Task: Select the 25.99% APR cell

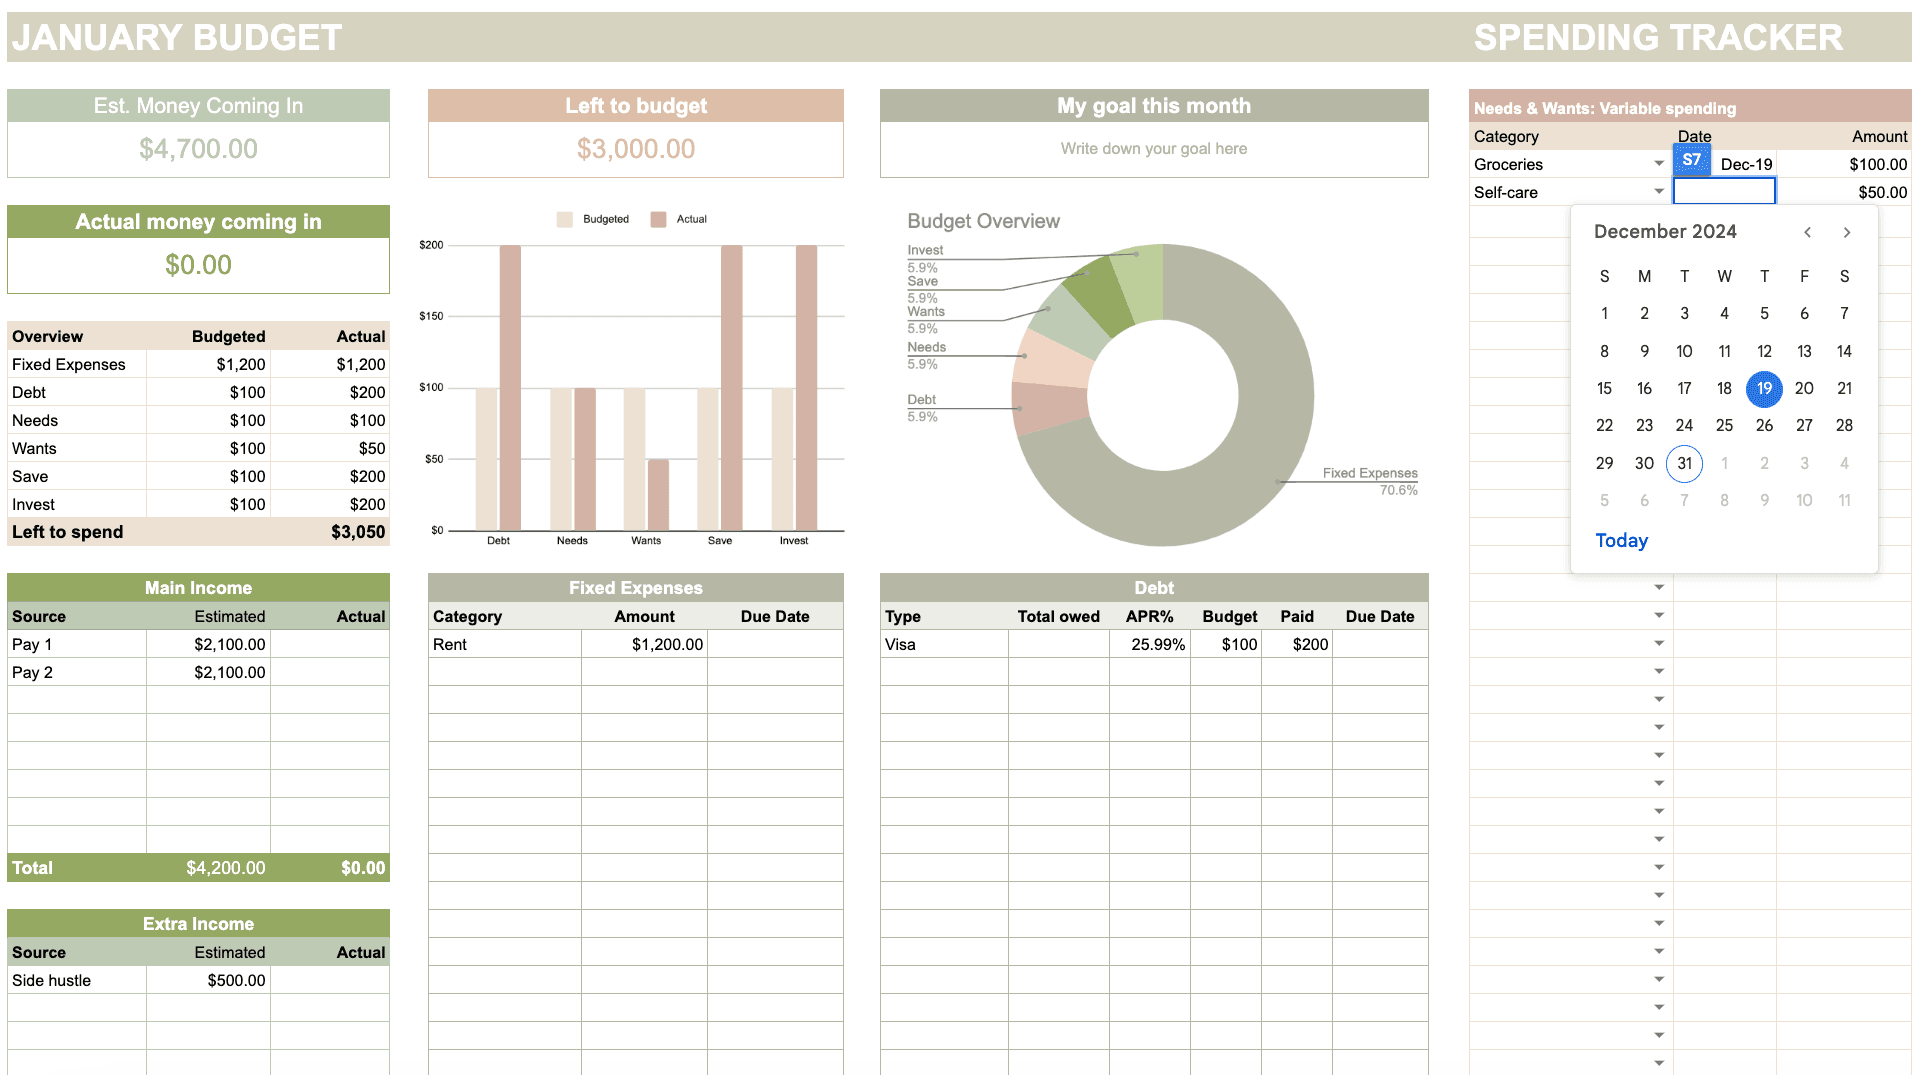Action: tap(1150, 645)
